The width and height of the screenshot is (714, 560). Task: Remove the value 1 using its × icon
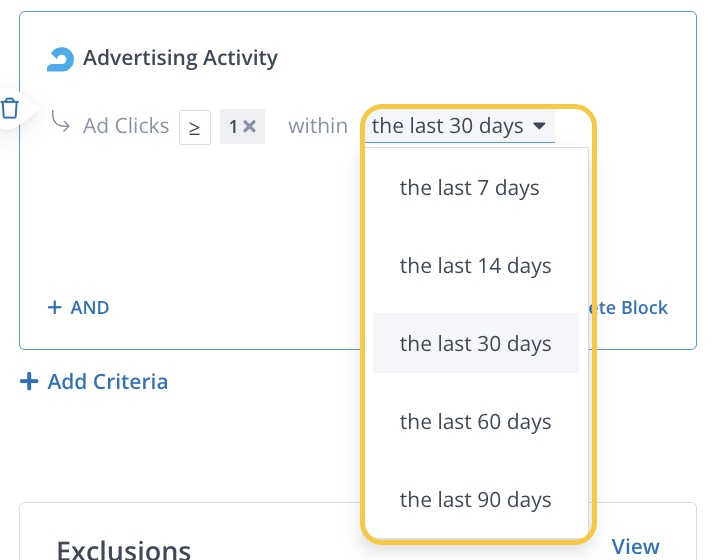(x=250, y=127)
